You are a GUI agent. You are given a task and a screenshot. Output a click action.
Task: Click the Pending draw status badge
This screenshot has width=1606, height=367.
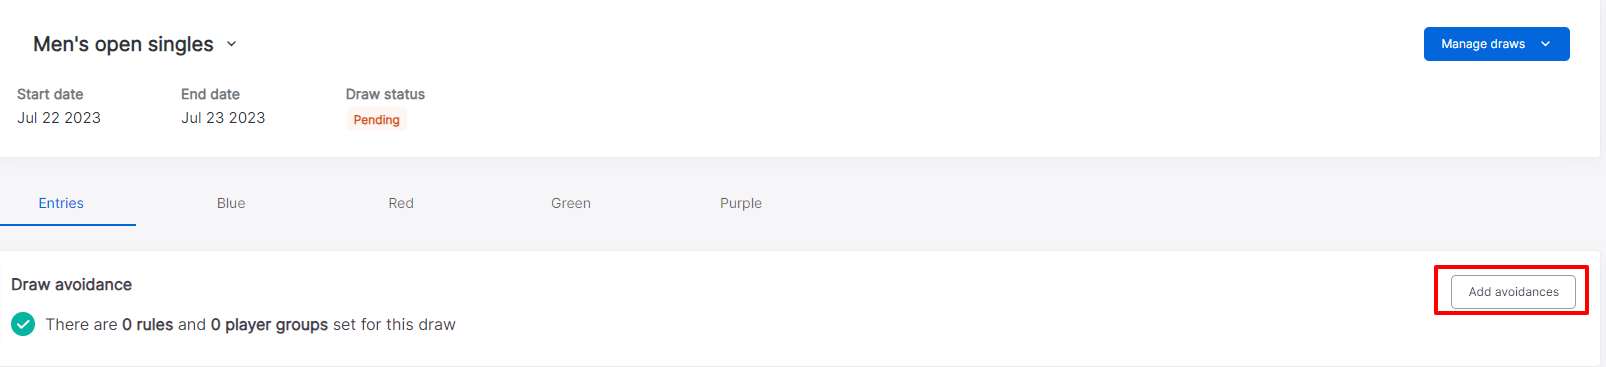[376, 120]
